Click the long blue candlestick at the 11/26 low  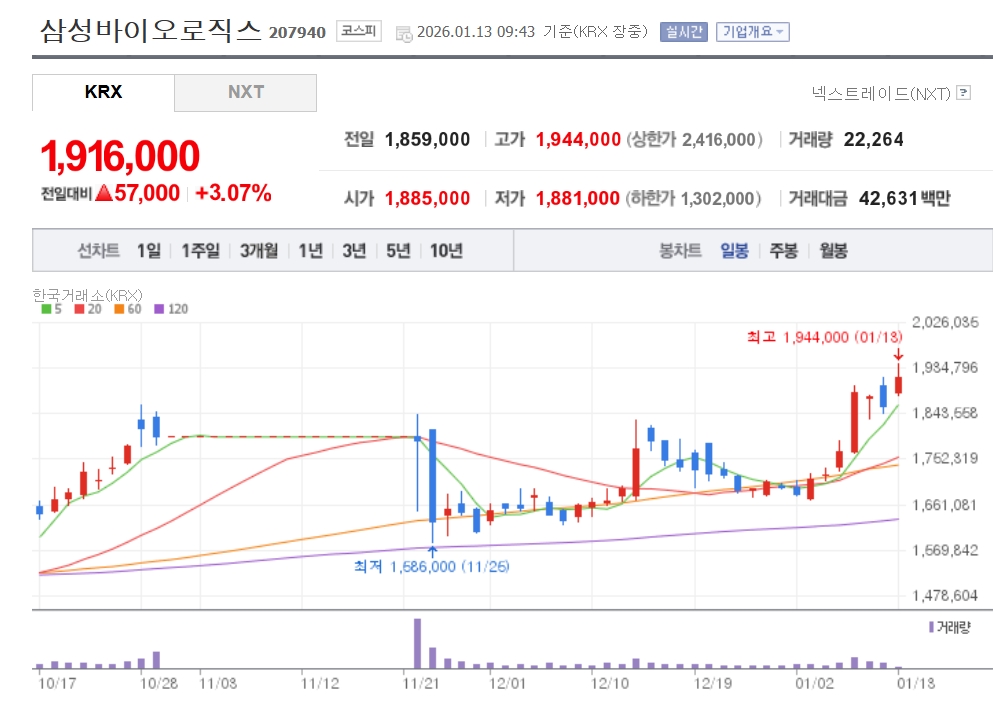[433, 475]
